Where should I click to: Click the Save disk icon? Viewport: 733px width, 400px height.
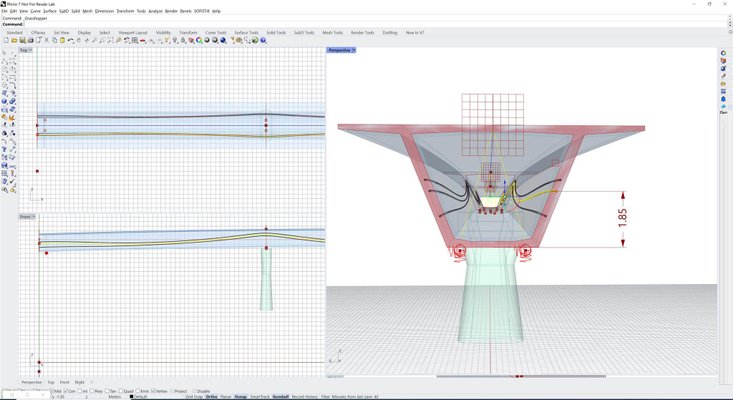coord(22,41)
